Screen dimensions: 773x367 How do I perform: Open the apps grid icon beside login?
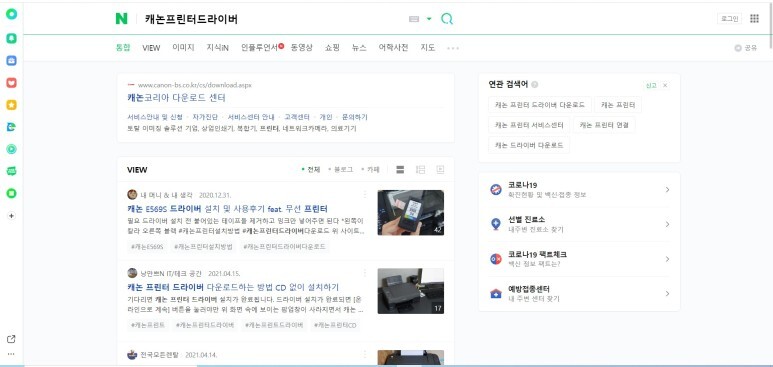[x=754, y=19]
